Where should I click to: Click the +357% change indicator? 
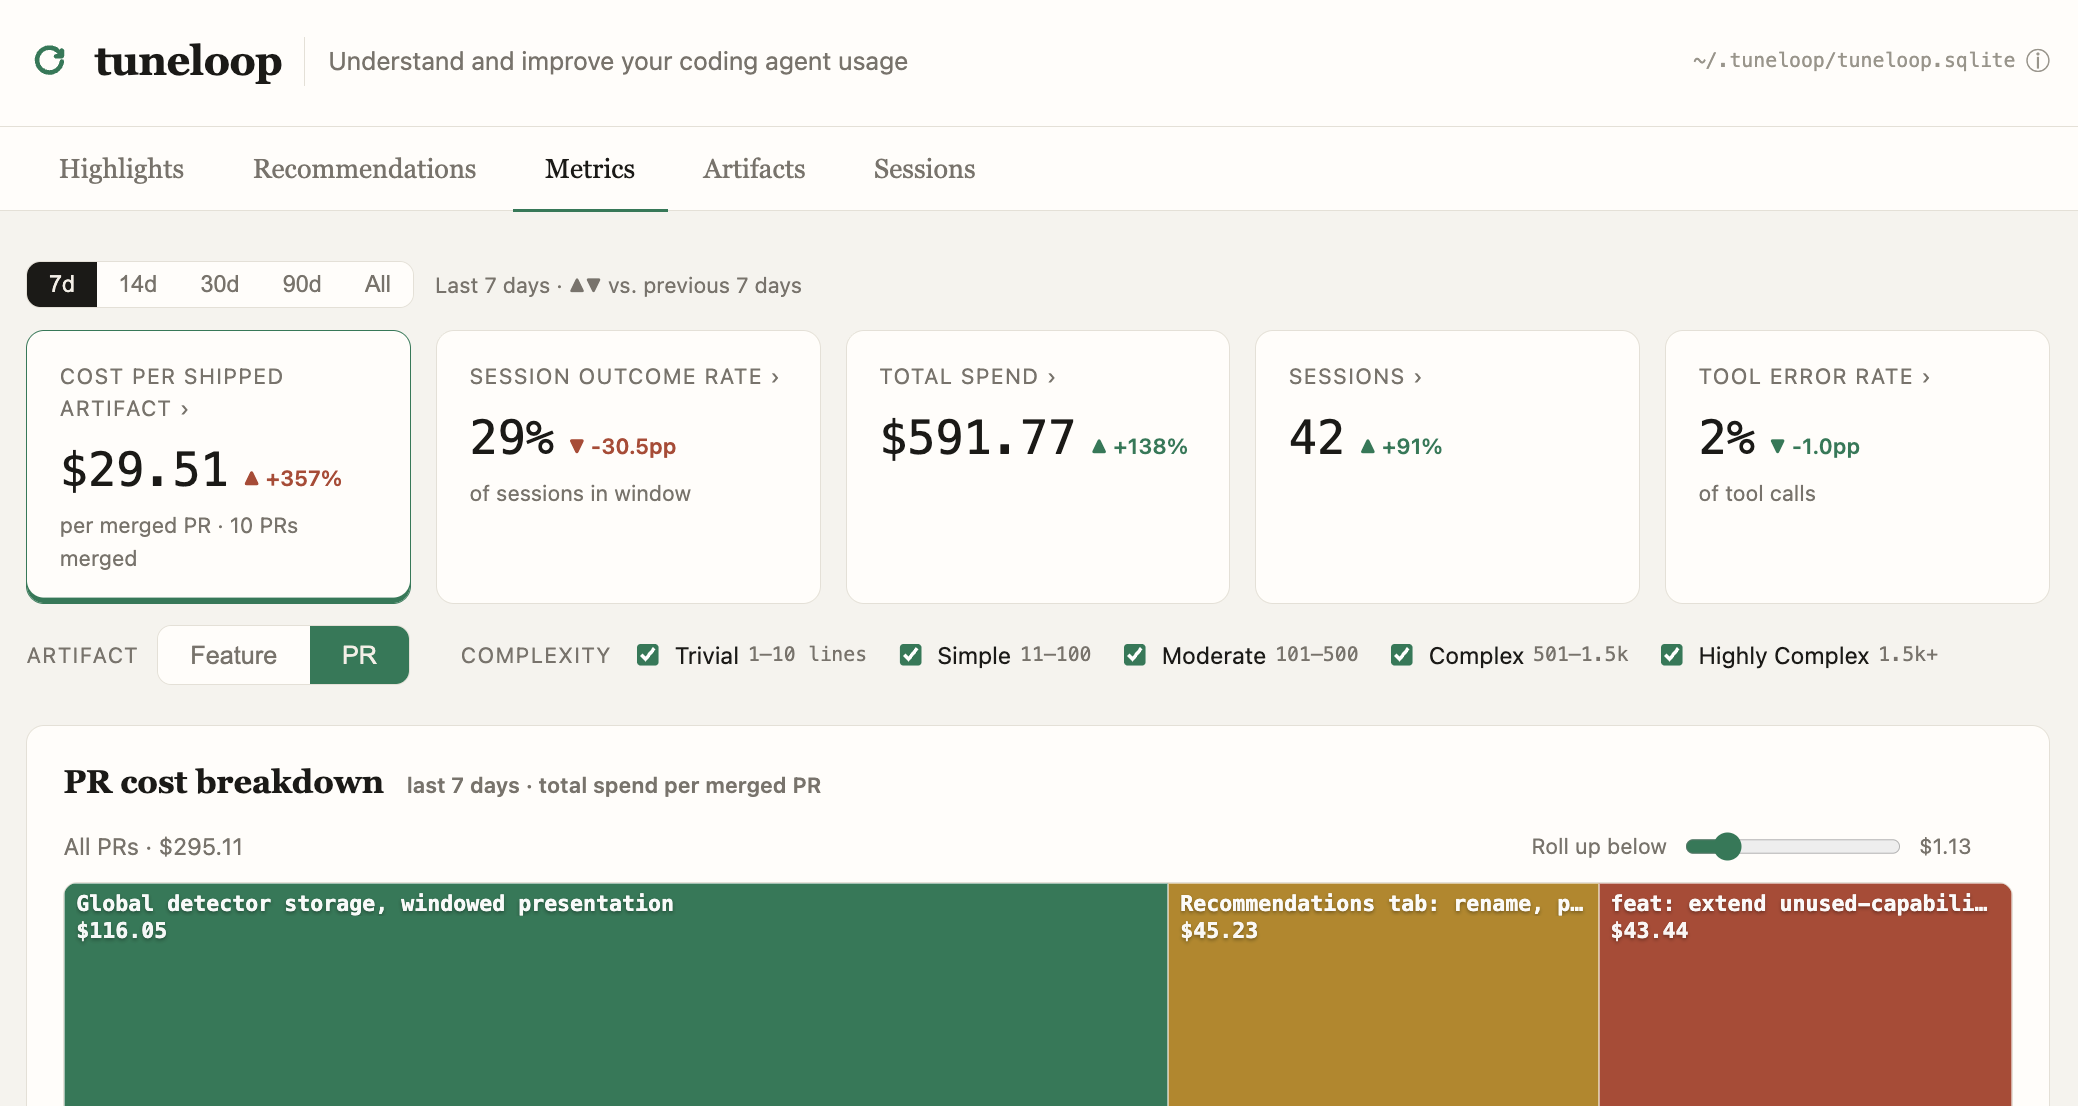click(293, 478)
